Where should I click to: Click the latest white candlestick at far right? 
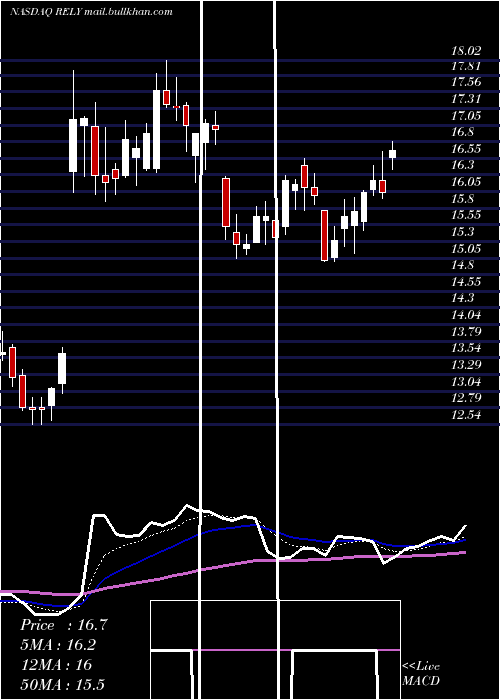[392, 154]
